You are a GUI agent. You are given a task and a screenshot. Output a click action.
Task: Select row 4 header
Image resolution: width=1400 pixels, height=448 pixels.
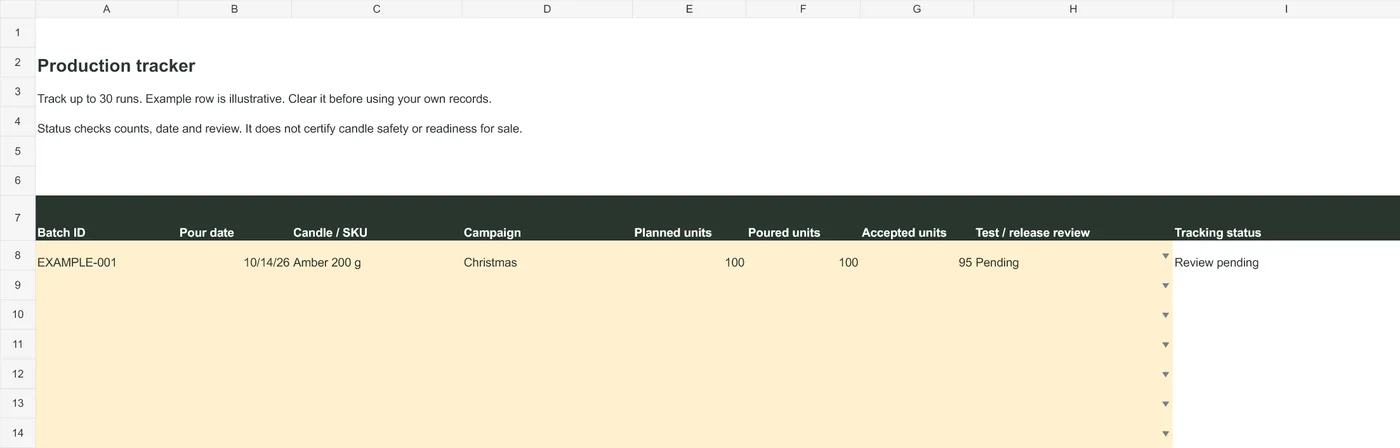(18, 122)
